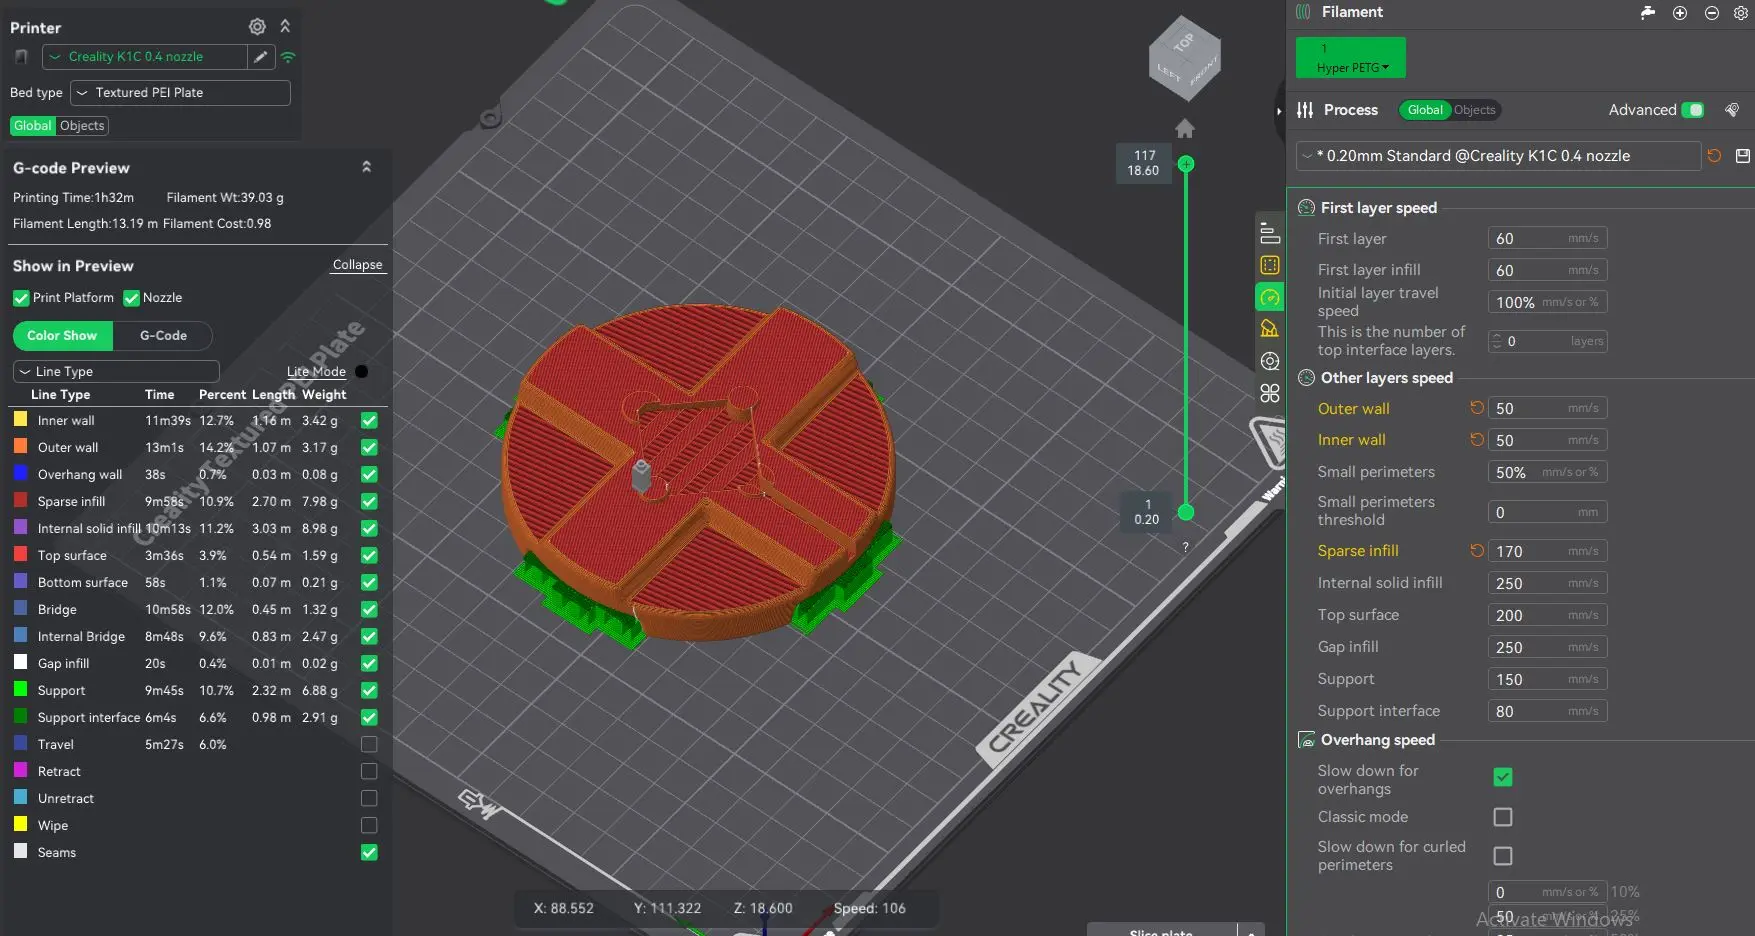
Task: Open the Line Type dropdown
Action: coord(116,372)
